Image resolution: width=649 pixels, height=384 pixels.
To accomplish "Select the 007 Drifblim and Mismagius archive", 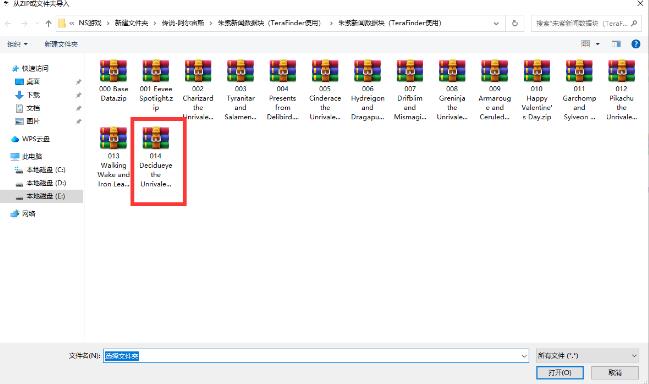I will click(x=410, y=89).
